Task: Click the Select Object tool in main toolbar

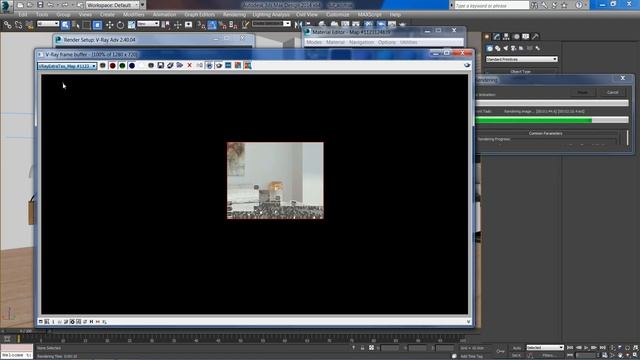Action: click(x=65, y=25)
